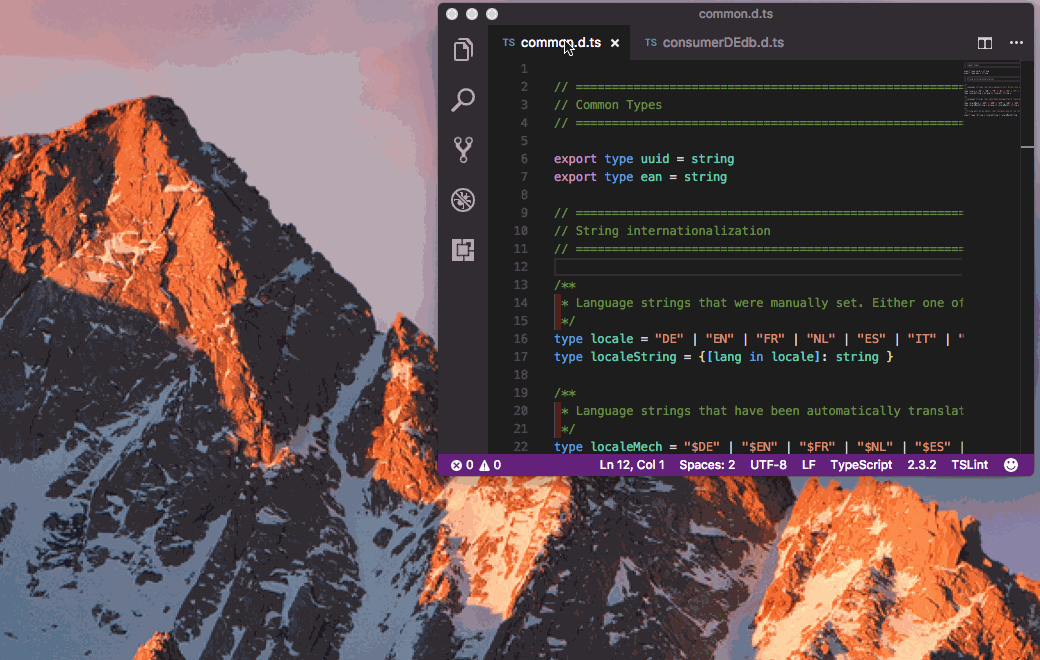Open the Explorer files view
Screen dimensions: 1040x660
[463, 50]
